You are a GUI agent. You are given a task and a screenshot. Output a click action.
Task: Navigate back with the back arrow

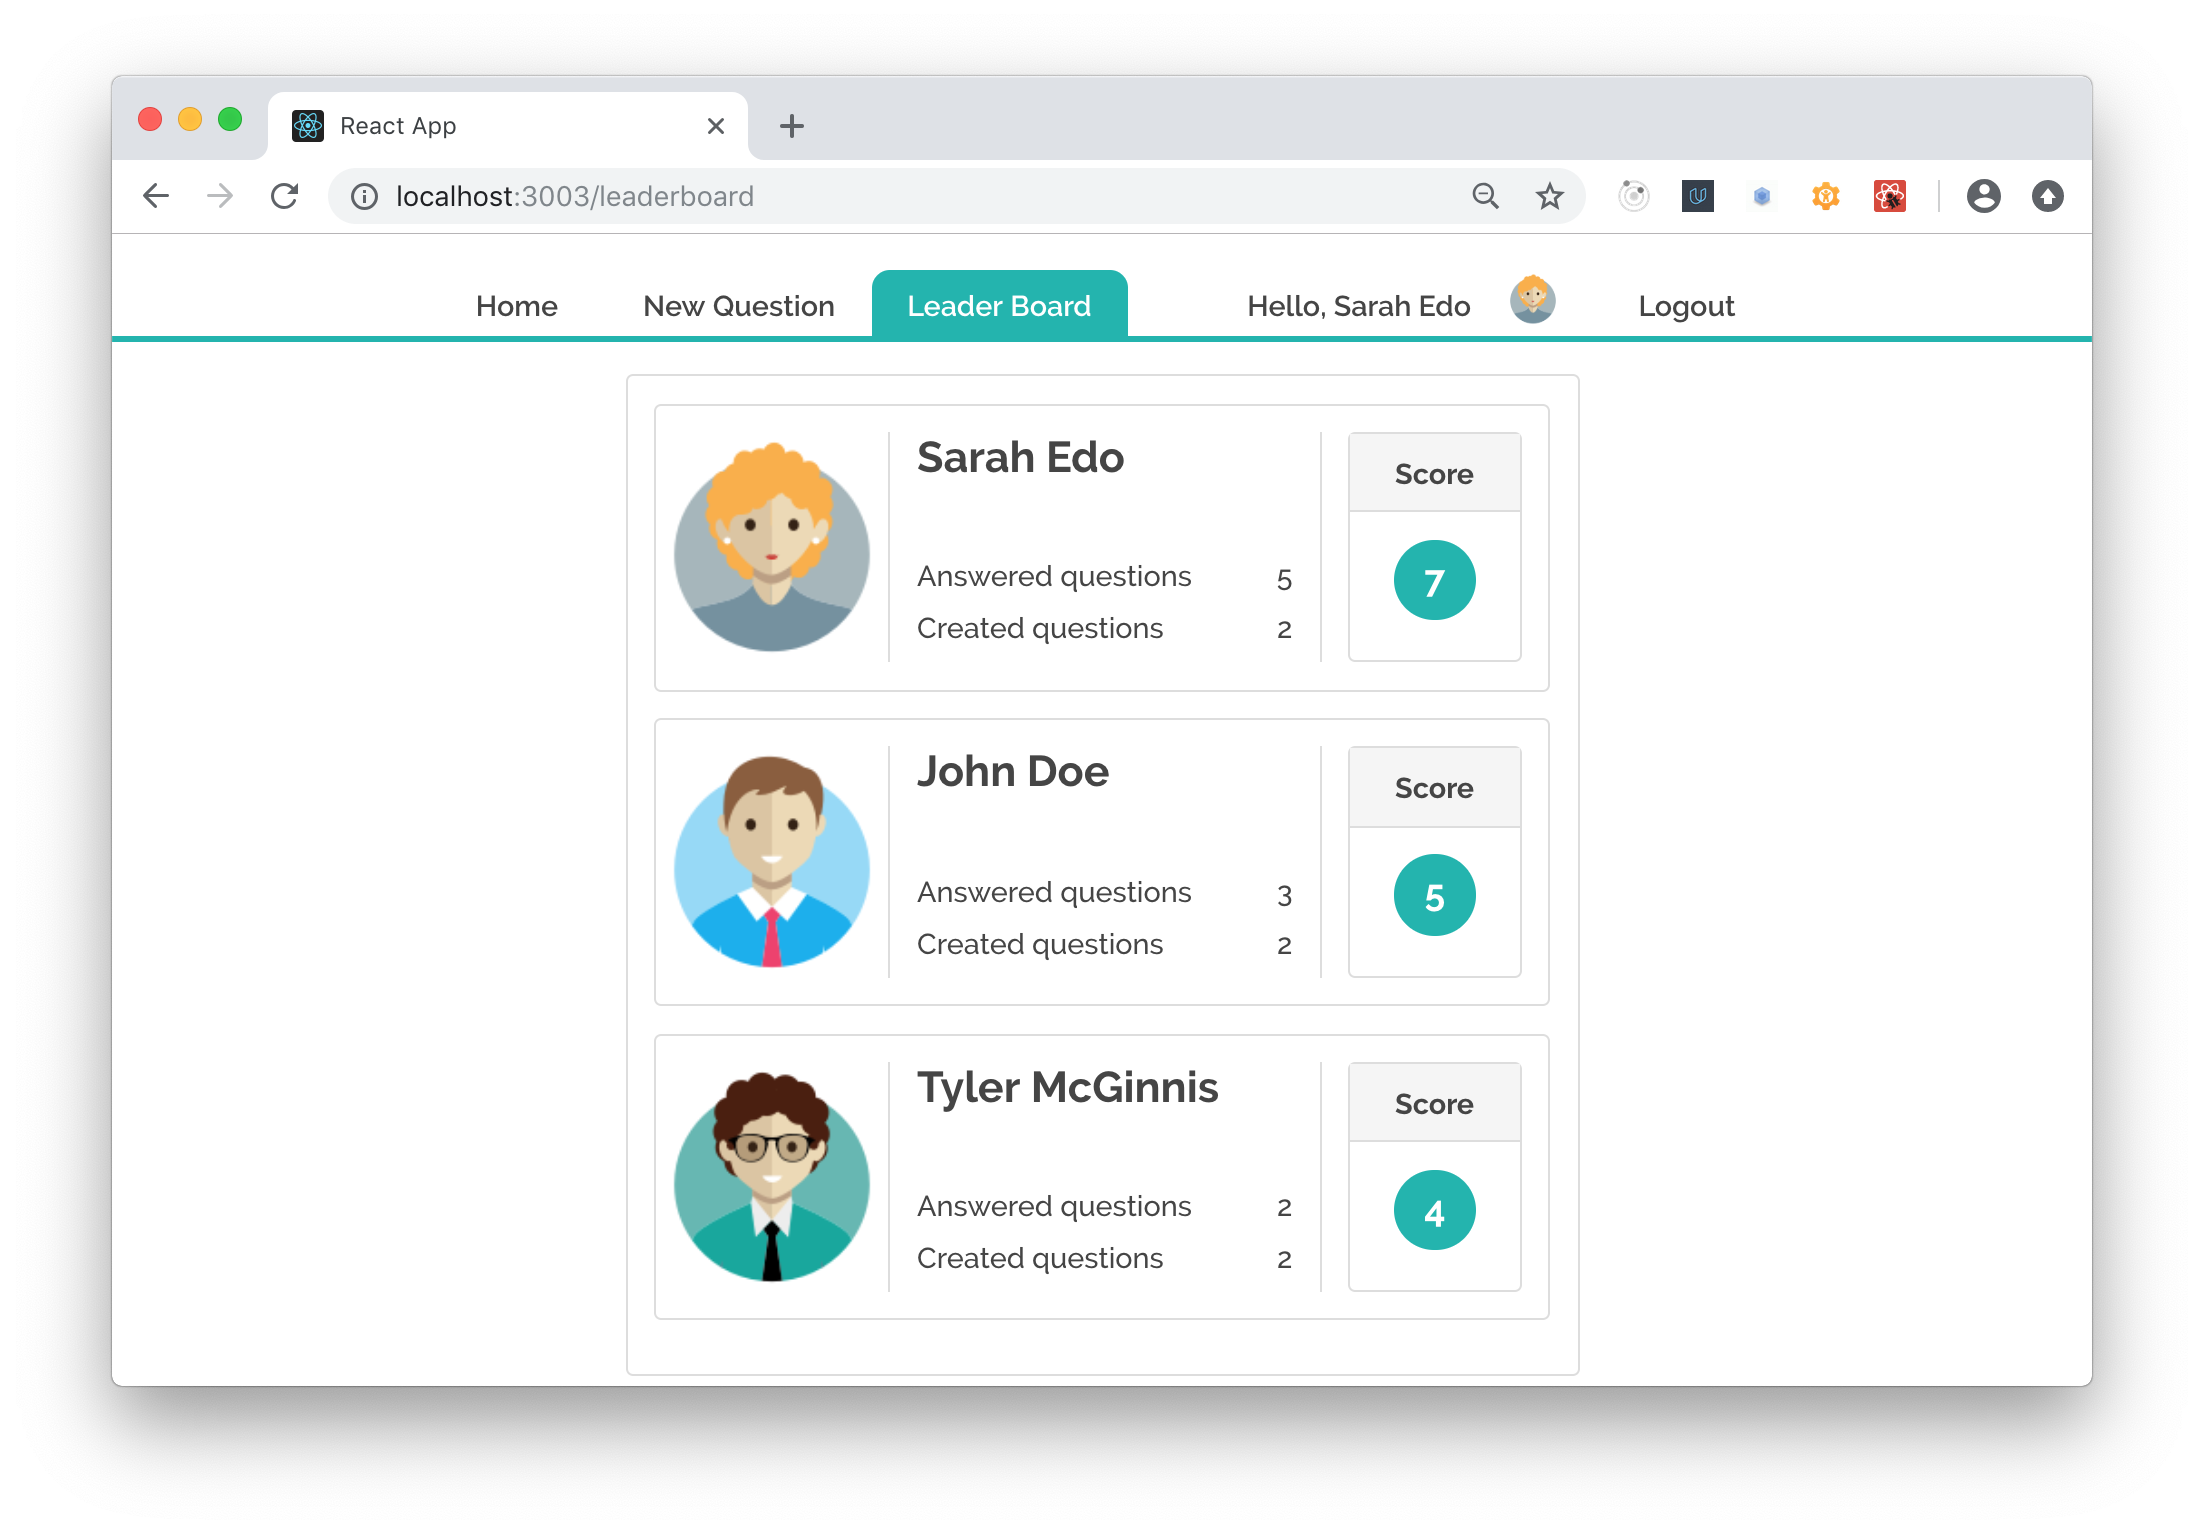156,196
